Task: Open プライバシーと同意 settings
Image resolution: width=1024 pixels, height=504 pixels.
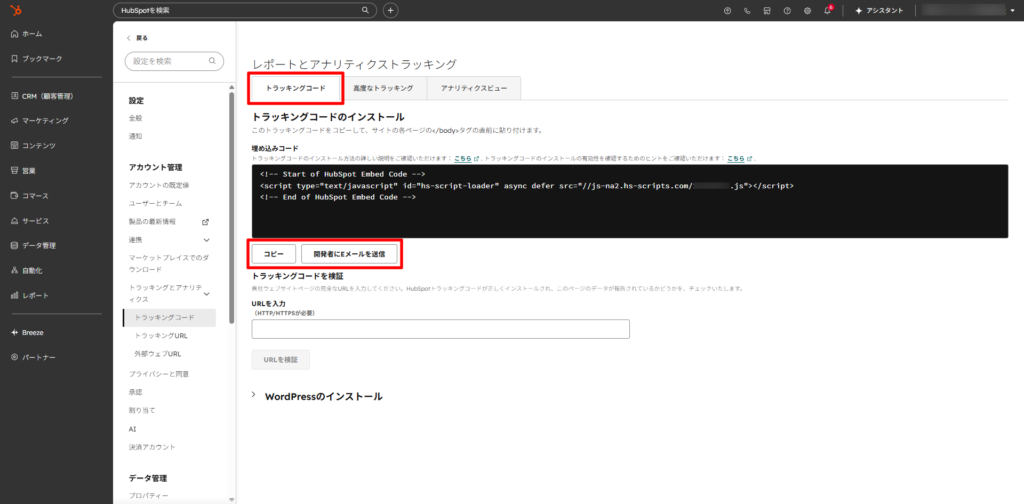Action: (x=159, y=374)
